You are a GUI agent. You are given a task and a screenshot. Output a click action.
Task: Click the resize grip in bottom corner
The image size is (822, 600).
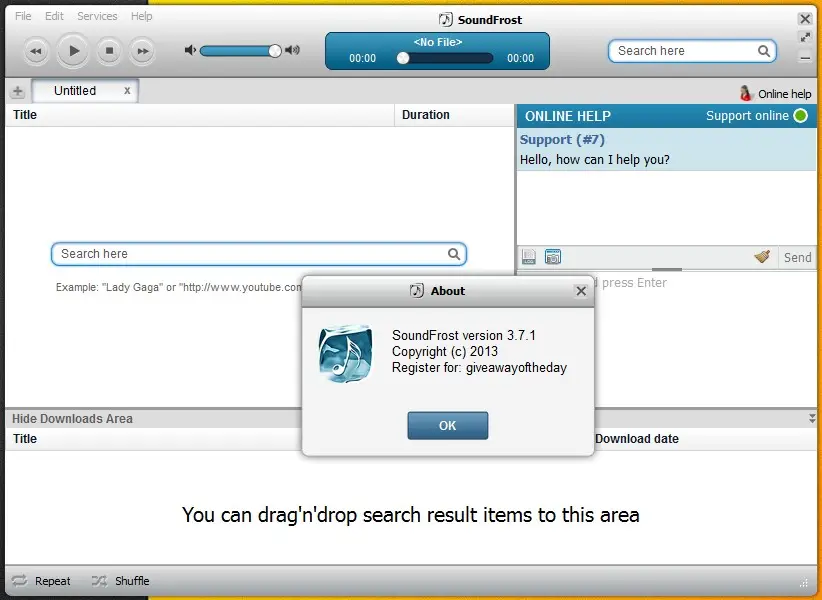pos(804,582)
